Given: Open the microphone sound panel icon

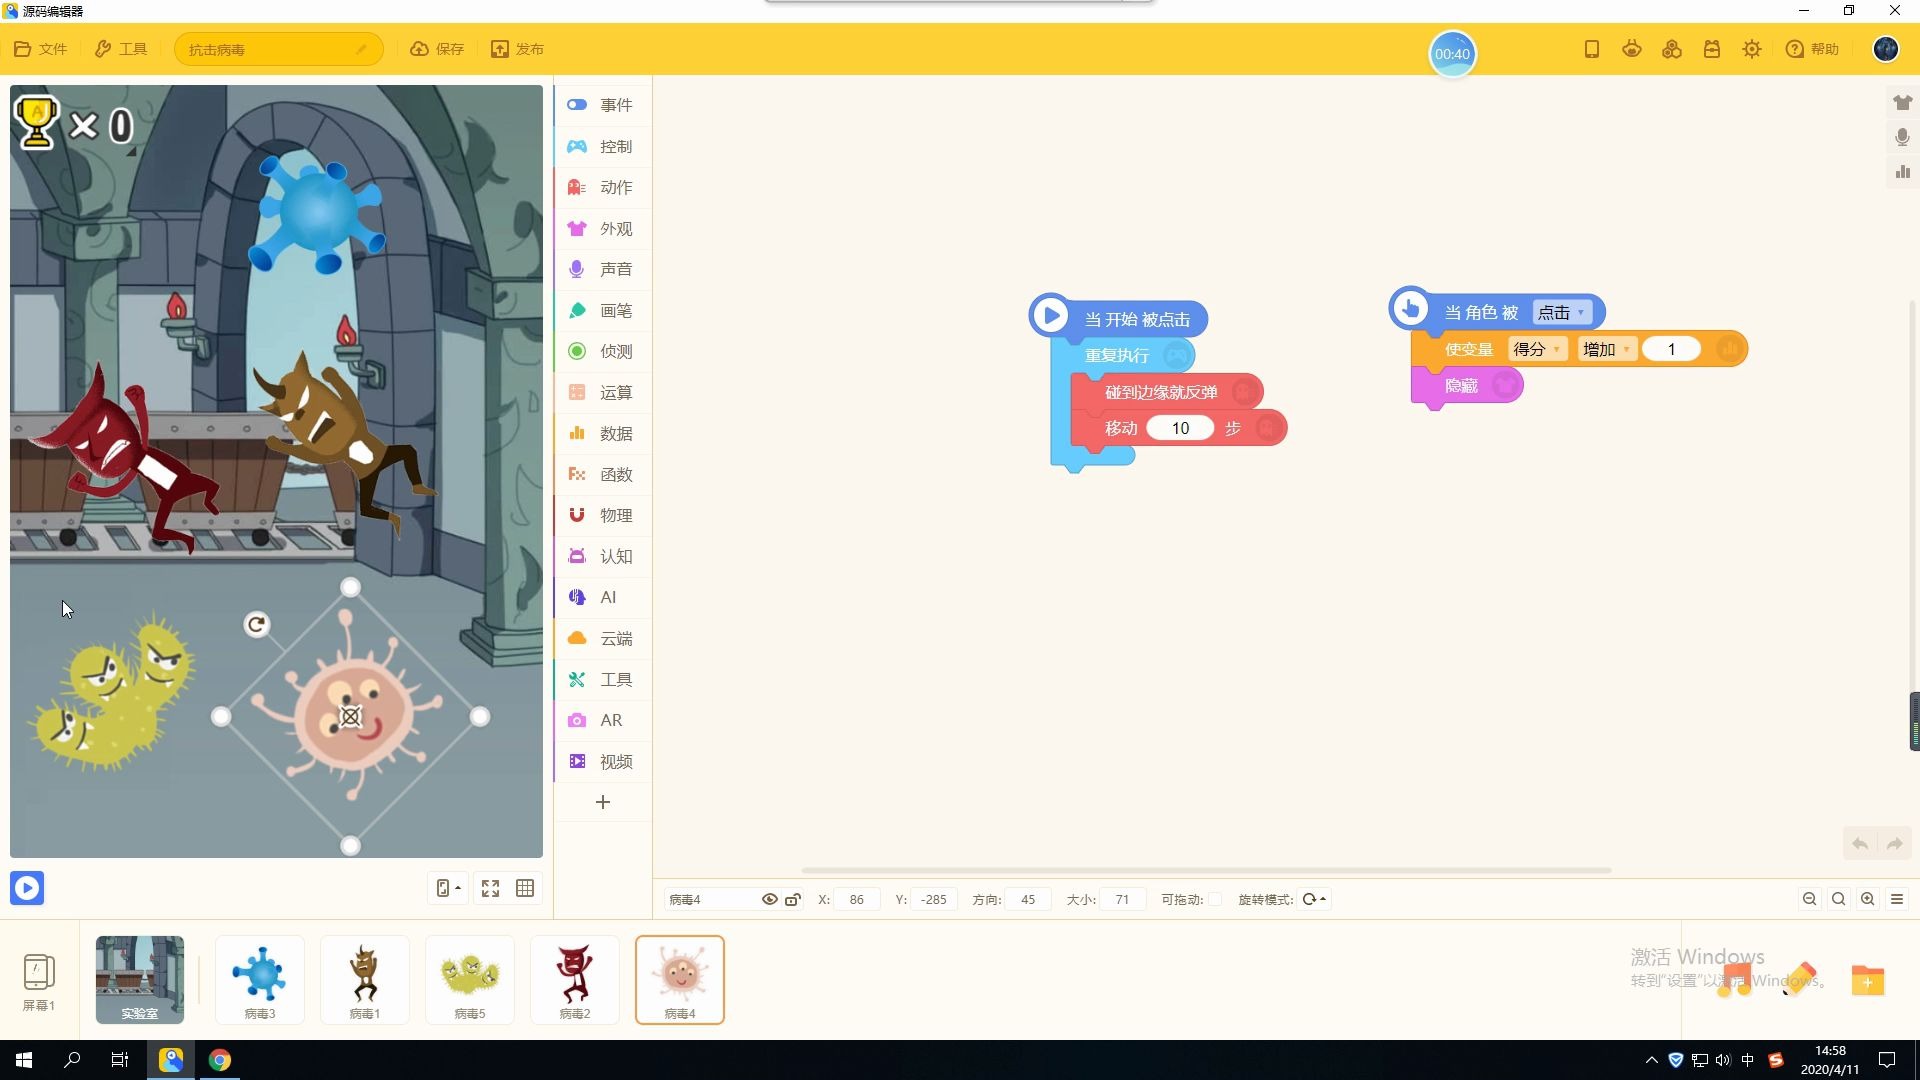Looking at the screenshot, I should [x=1902, y=137].
